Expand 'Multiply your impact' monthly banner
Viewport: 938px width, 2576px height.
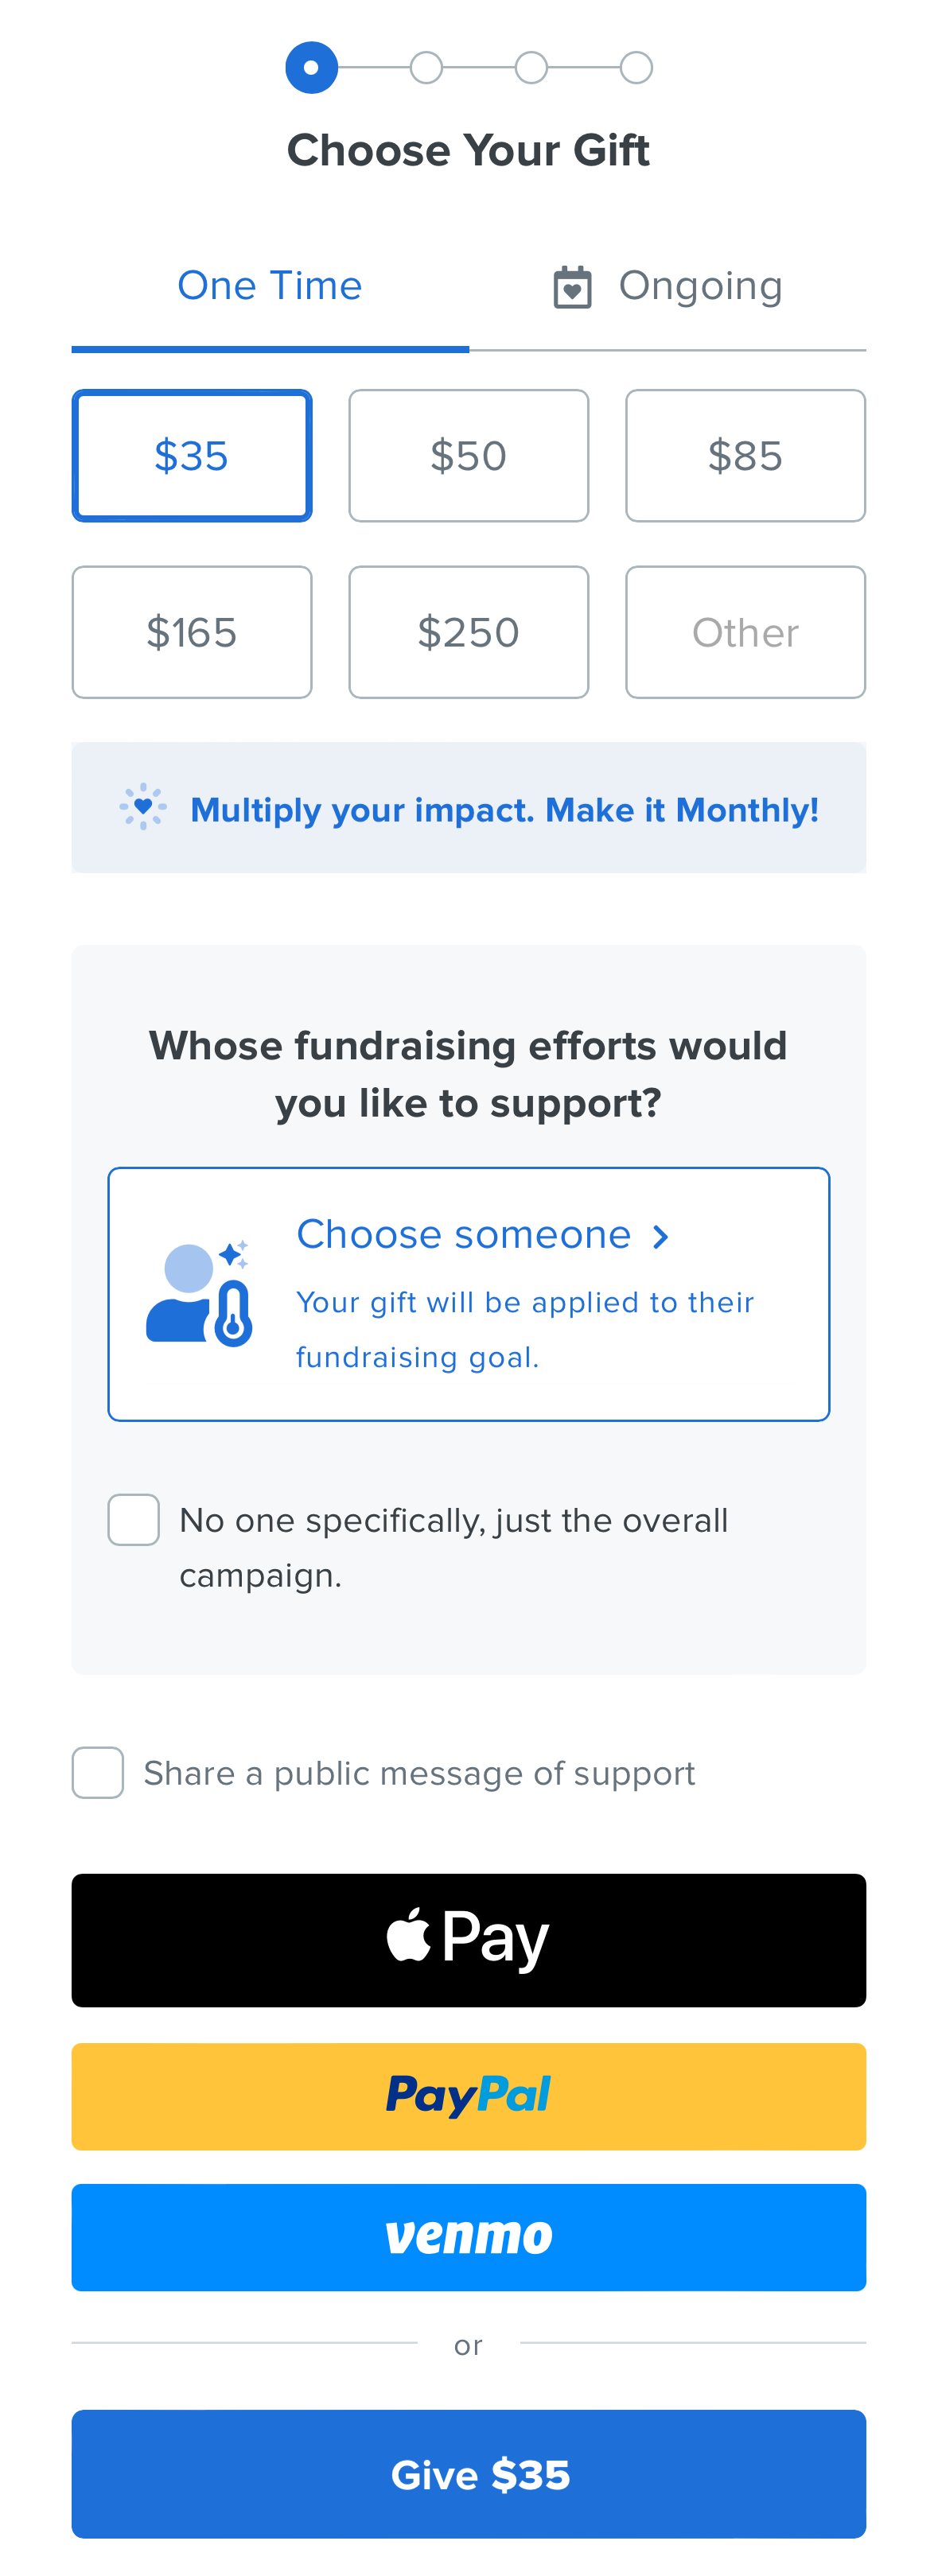point(504,809)
